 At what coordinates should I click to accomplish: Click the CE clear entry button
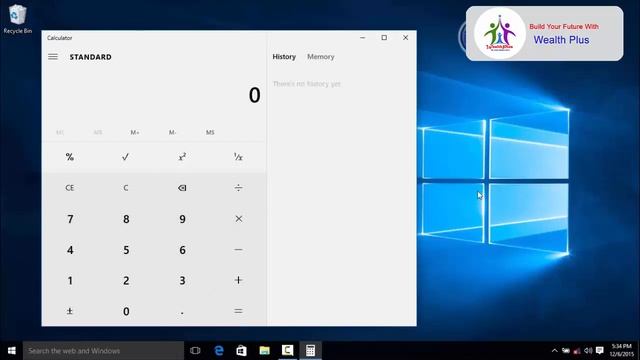click(70, 188)
